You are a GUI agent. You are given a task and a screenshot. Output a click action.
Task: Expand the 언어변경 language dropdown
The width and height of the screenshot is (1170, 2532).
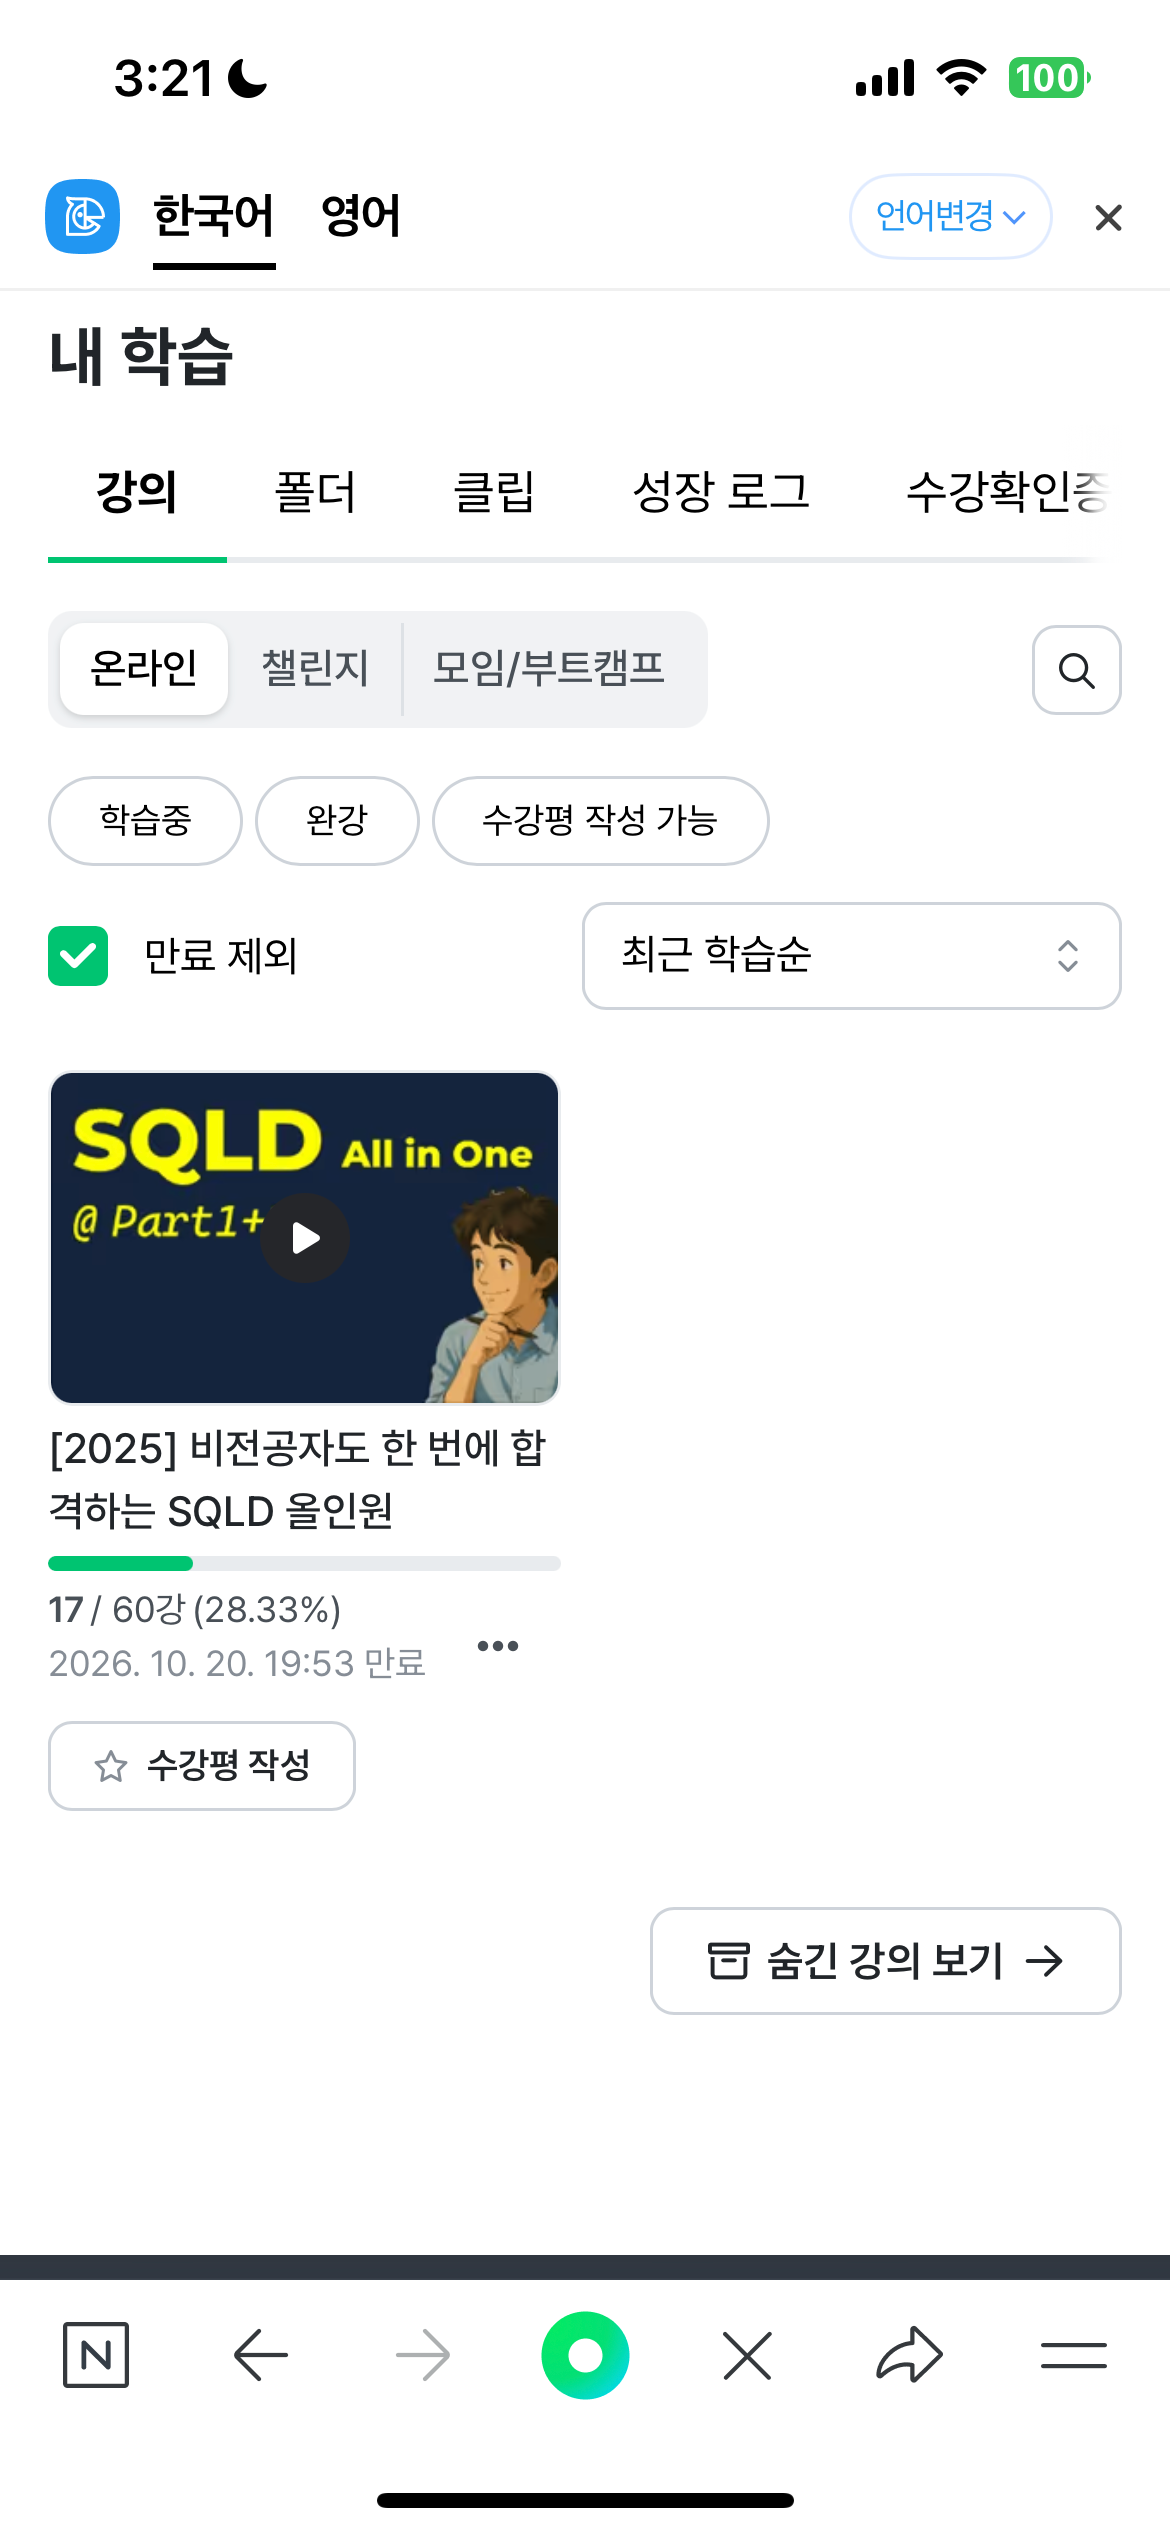950,216
